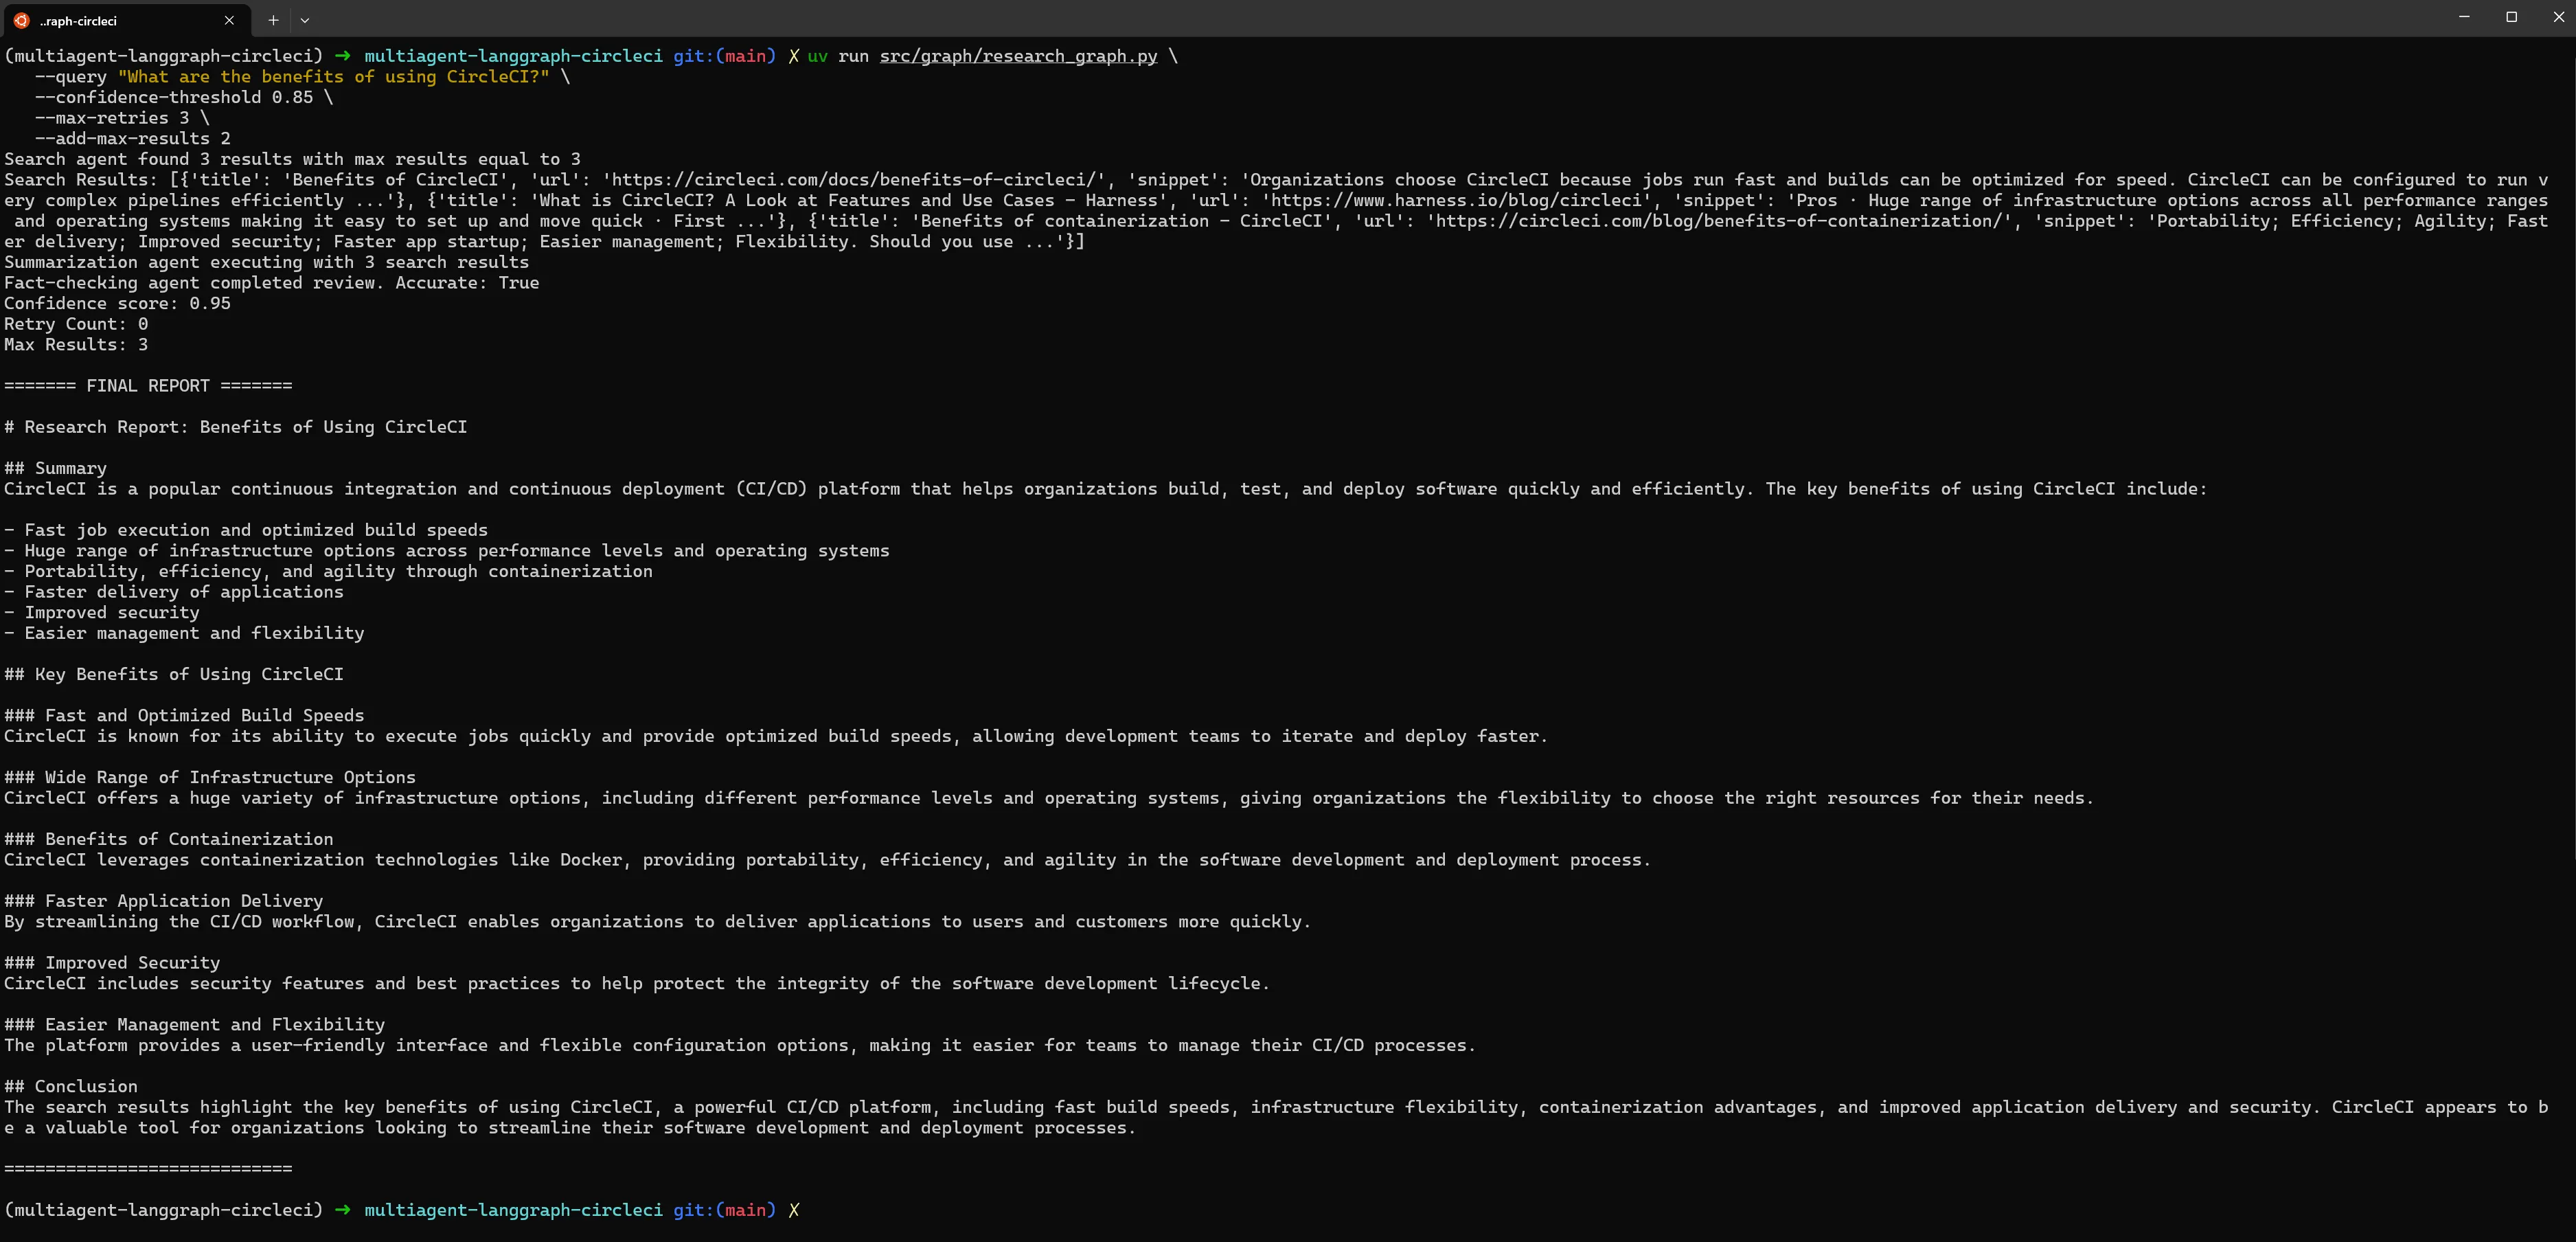Click the "Max Results: 3" line
The width and height of the screenshot is (2576, 1242).
click(76, 345)
